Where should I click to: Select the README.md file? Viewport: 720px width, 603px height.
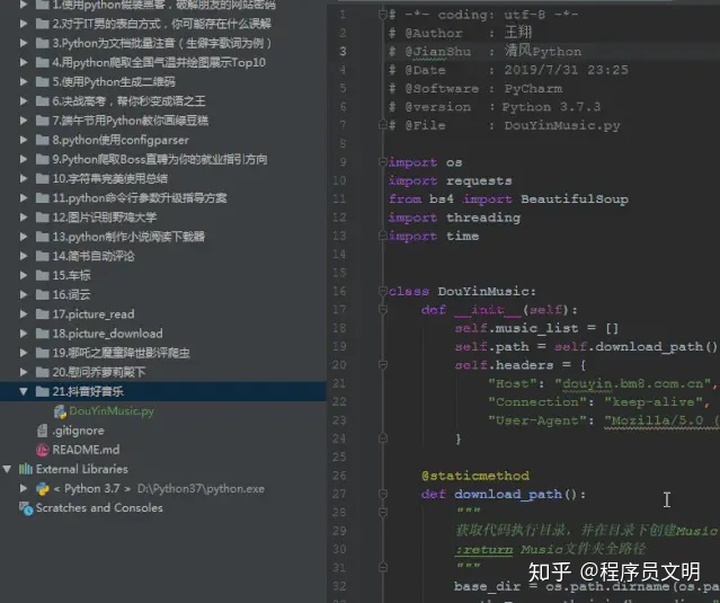point(86,450)
